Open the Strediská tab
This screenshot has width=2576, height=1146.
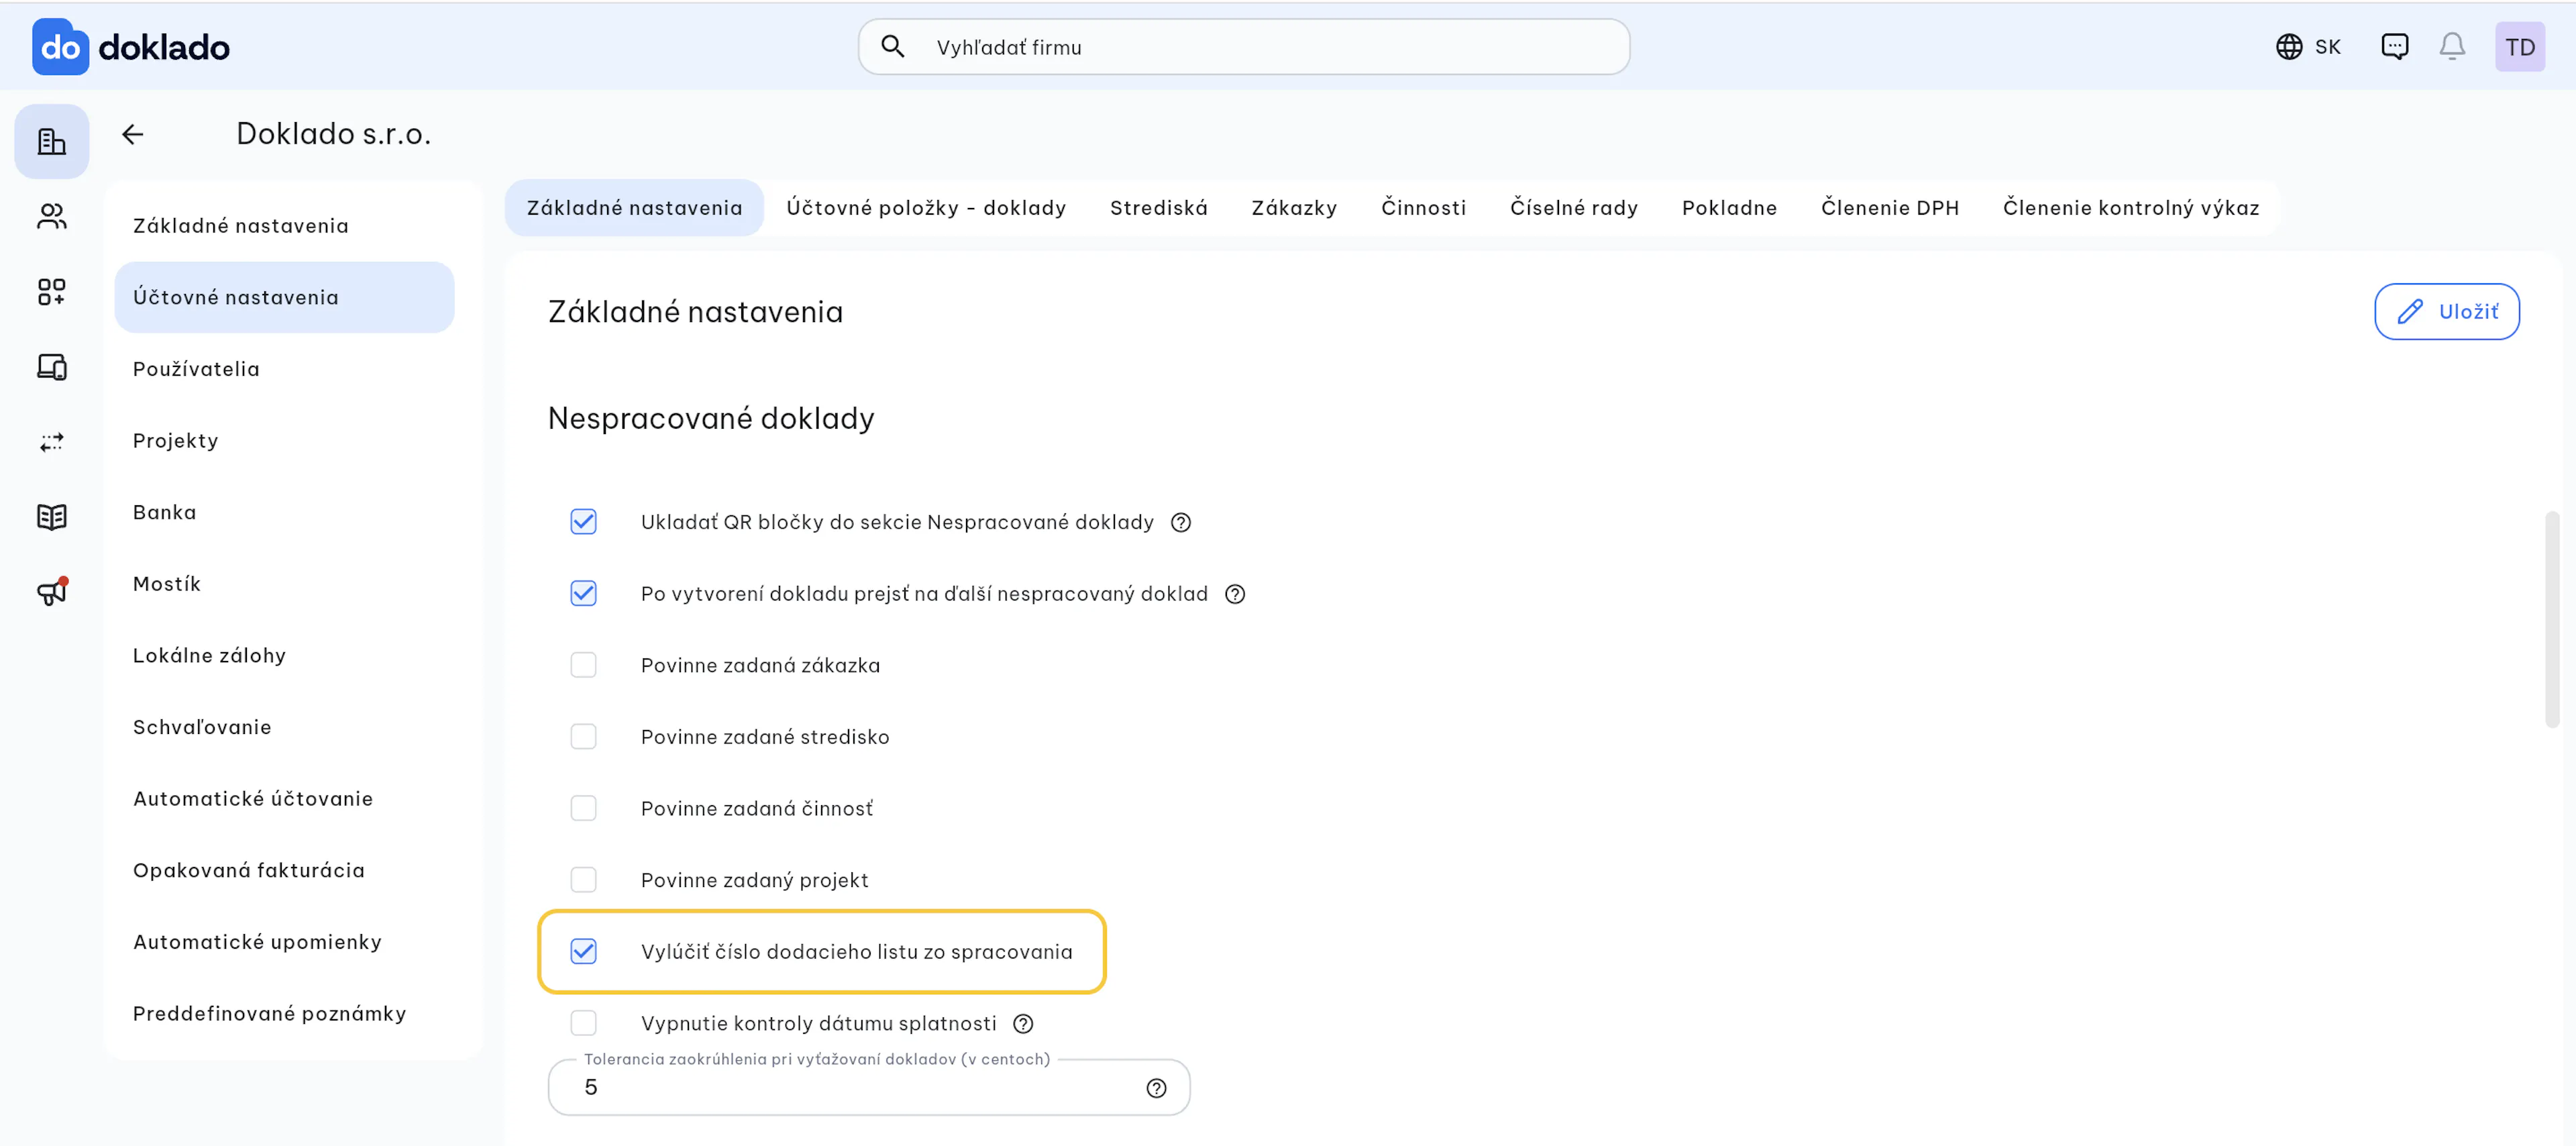(1159, 208)
